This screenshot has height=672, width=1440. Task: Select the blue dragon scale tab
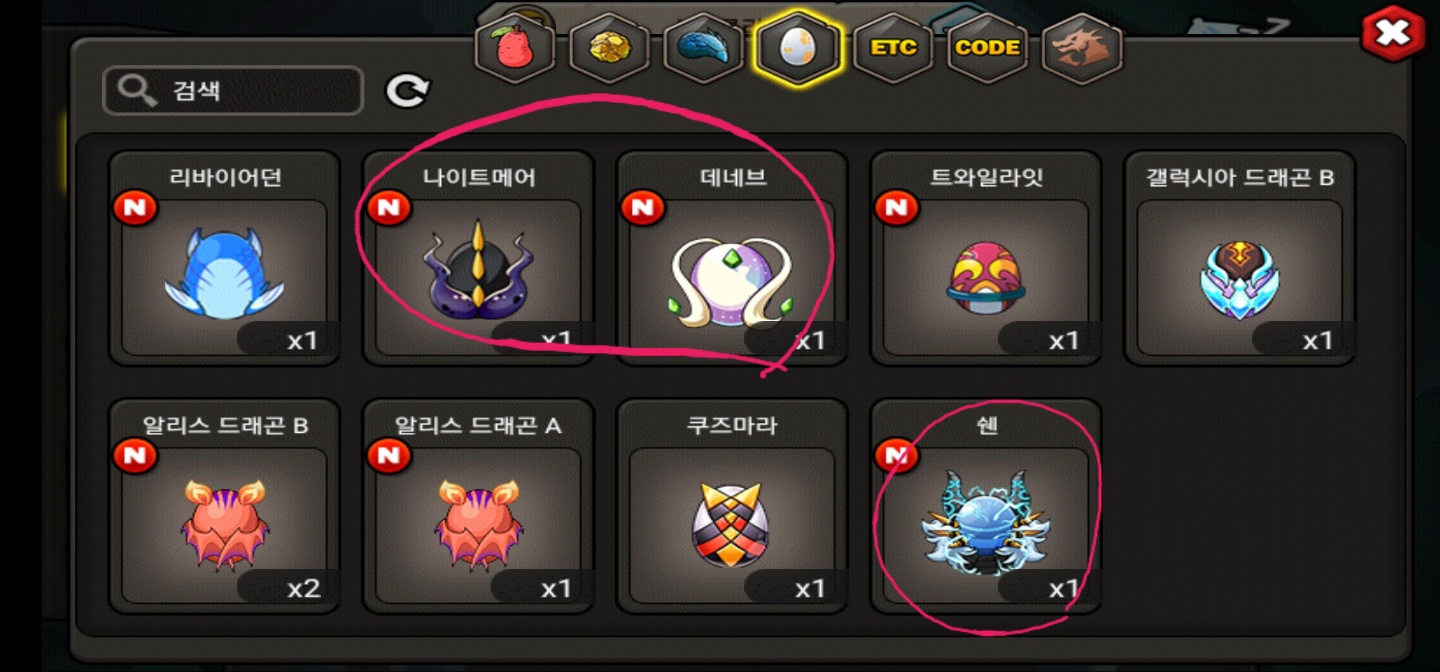(704, 48)
